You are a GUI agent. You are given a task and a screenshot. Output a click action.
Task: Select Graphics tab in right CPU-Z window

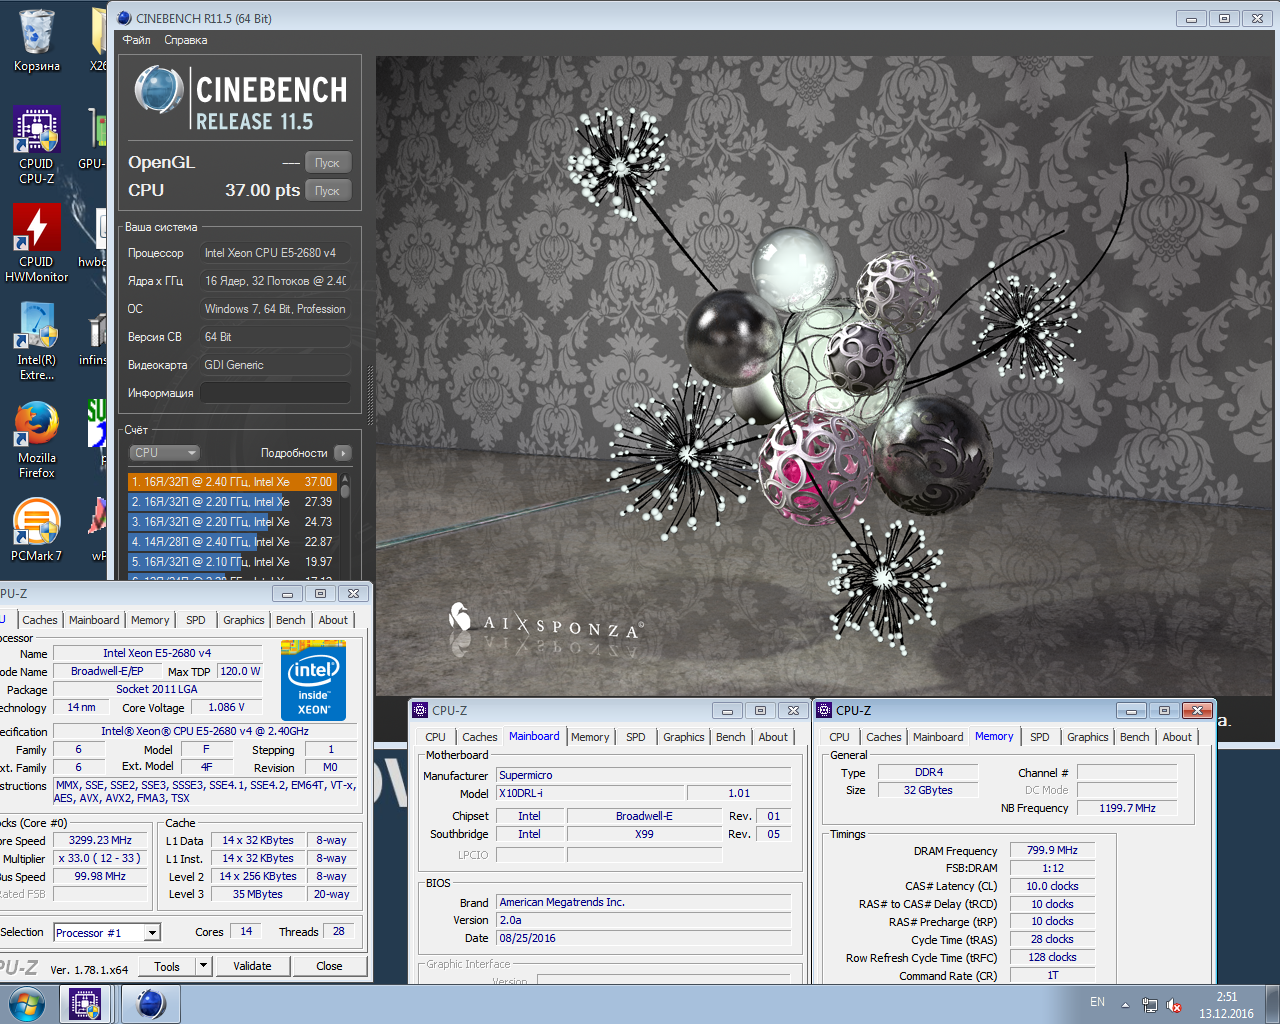[x=1088, y=737]
